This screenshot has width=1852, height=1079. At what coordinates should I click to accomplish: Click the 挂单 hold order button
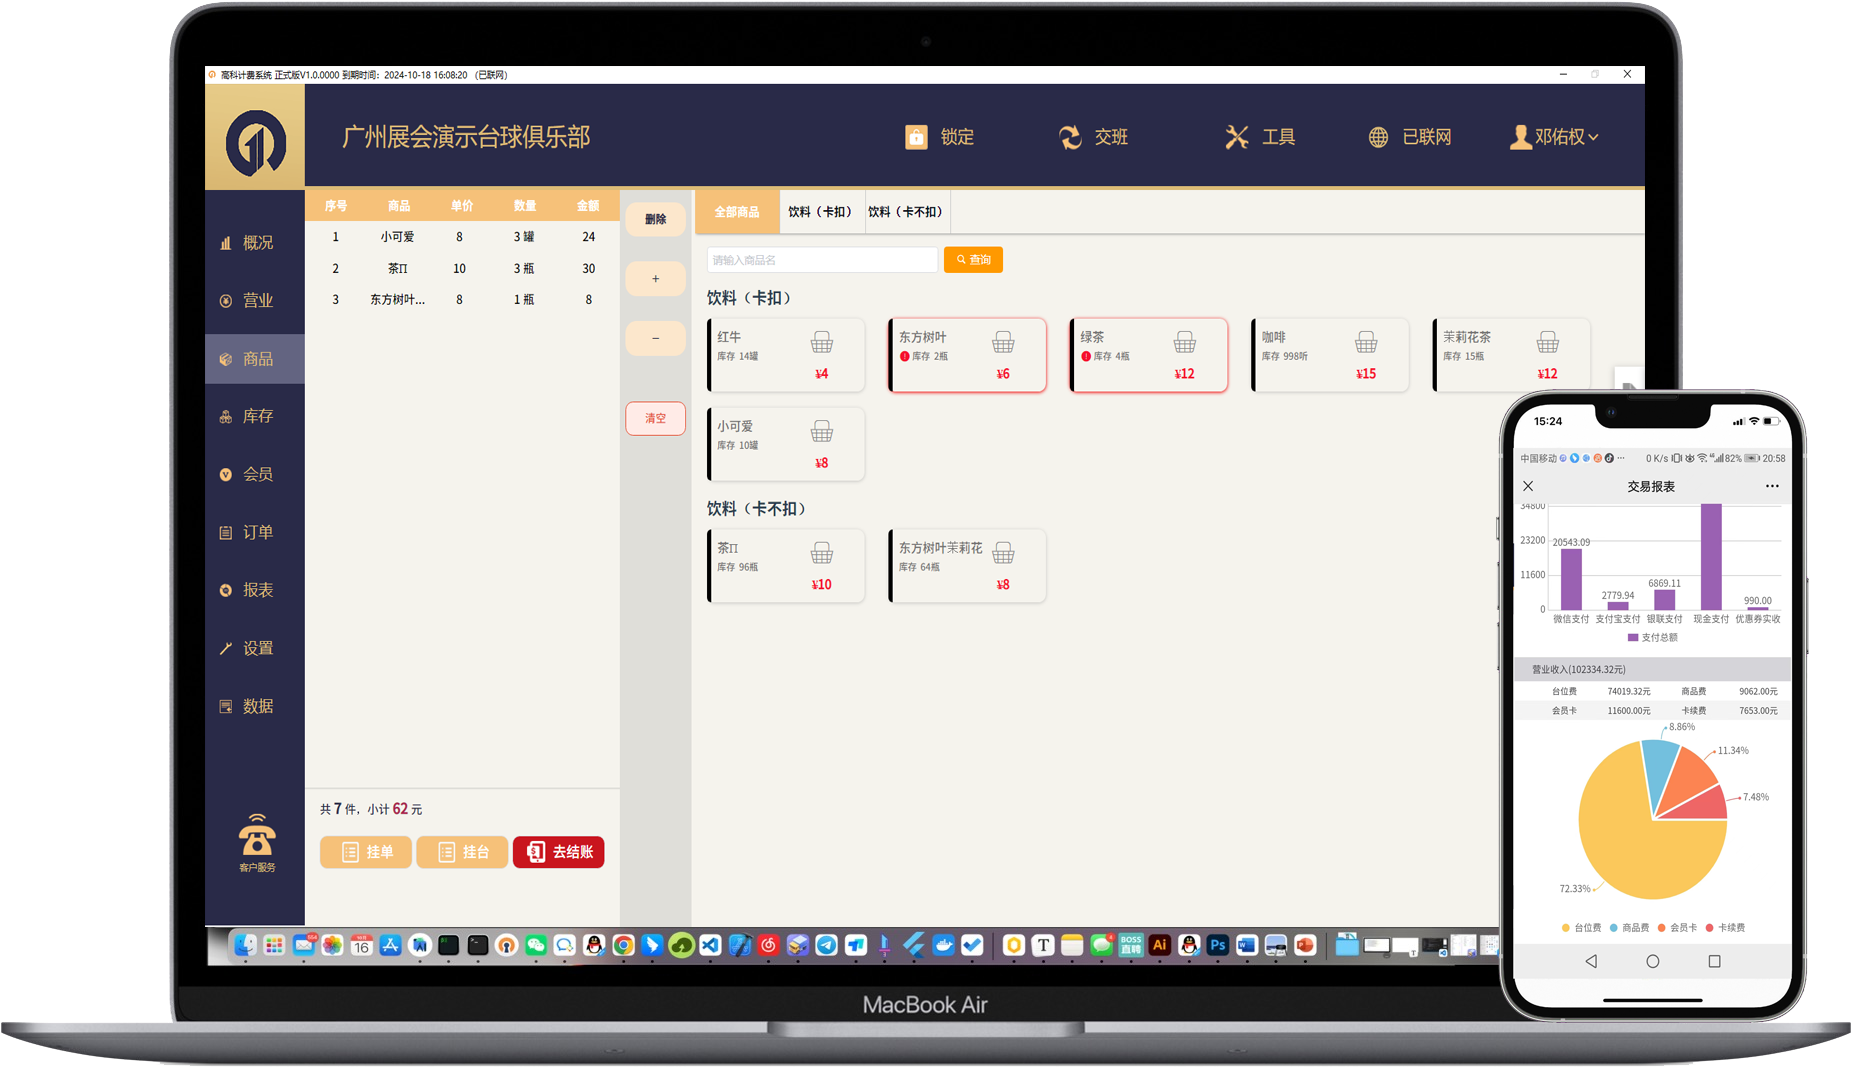[x=366, y=852]
